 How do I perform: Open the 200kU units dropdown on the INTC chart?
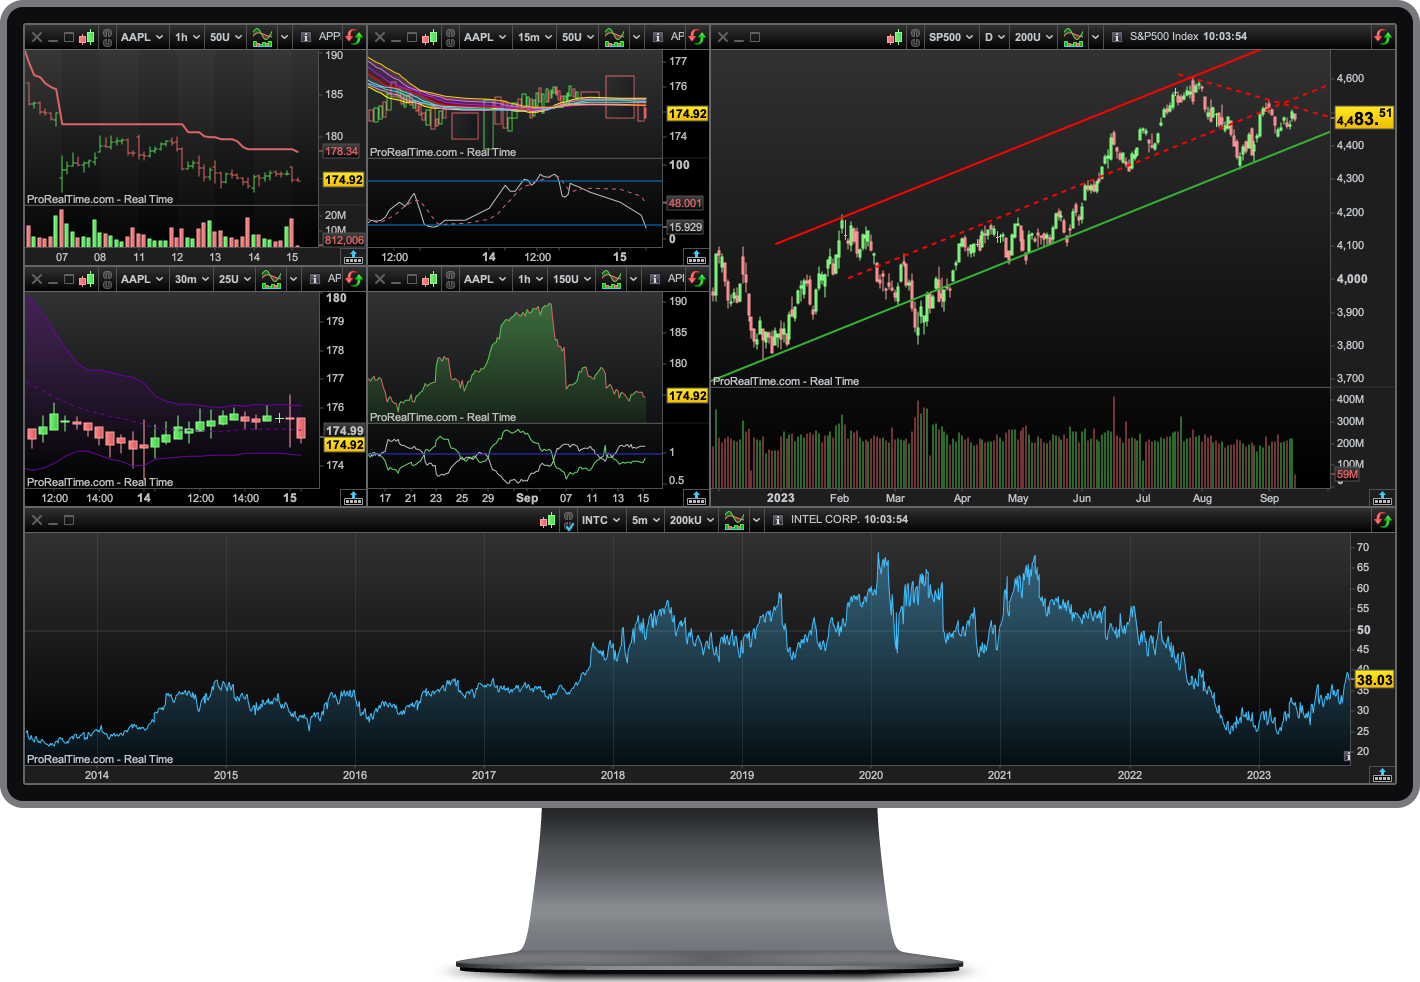[692, 520]
